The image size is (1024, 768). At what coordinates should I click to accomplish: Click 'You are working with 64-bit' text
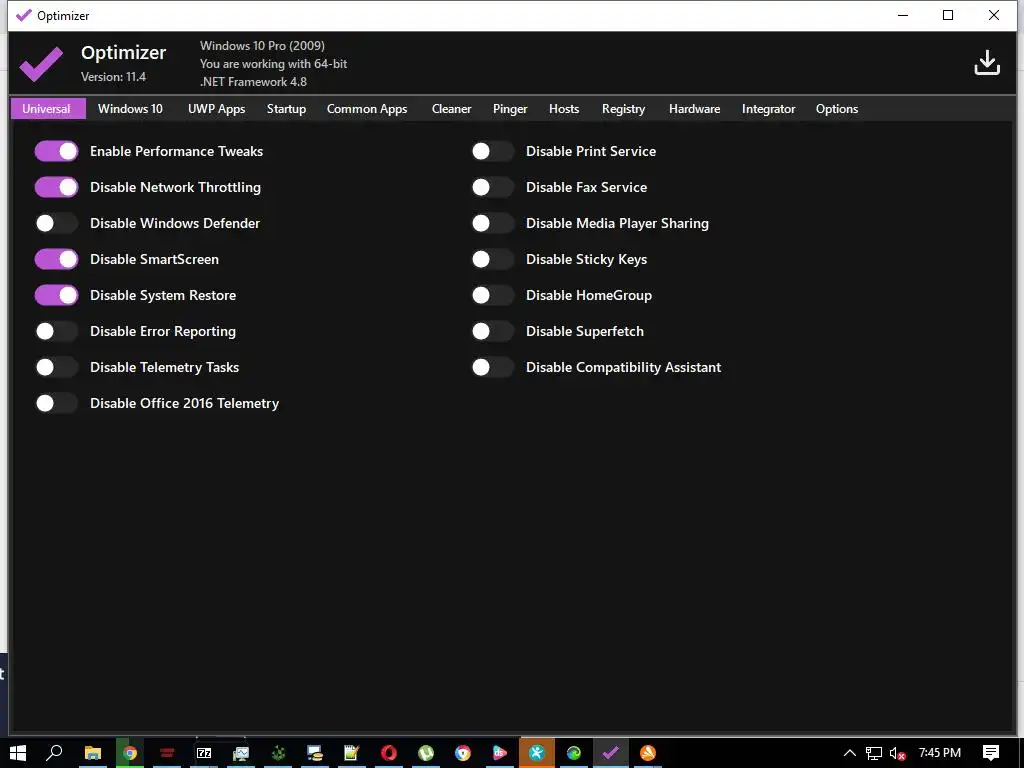[x=273, y=64]
